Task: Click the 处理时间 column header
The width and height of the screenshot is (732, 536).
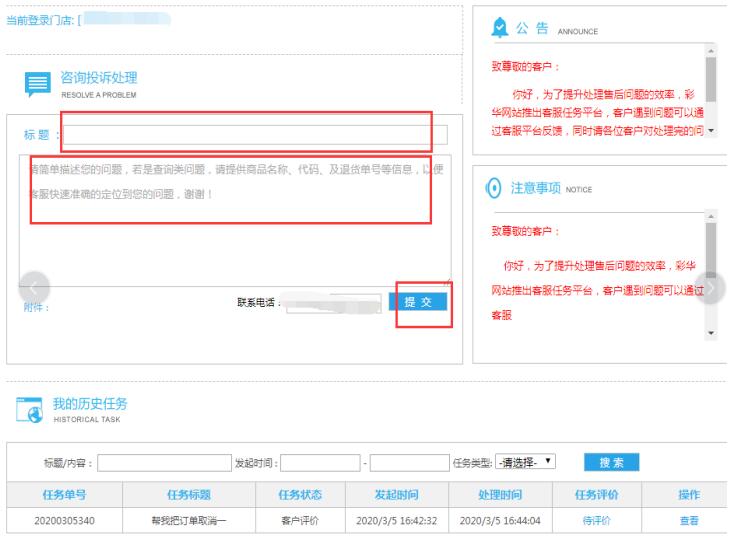Action: point(500,494)
